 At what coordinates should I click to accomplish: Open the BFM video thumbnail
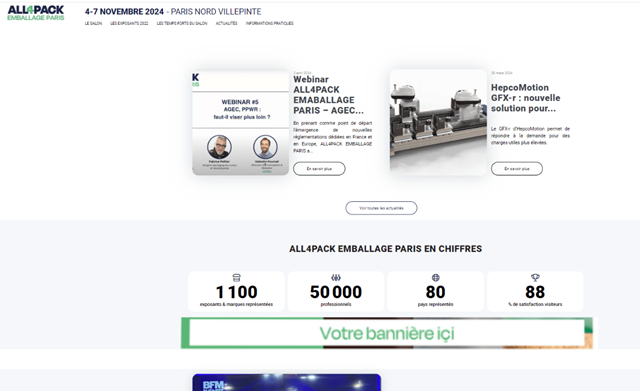pos(287,382)
